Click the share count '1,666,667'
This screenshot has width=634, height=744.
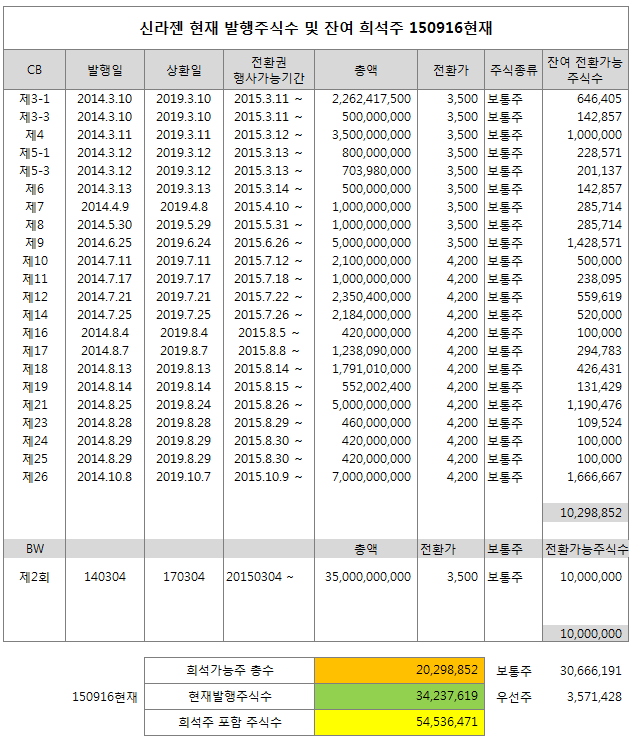594,477
